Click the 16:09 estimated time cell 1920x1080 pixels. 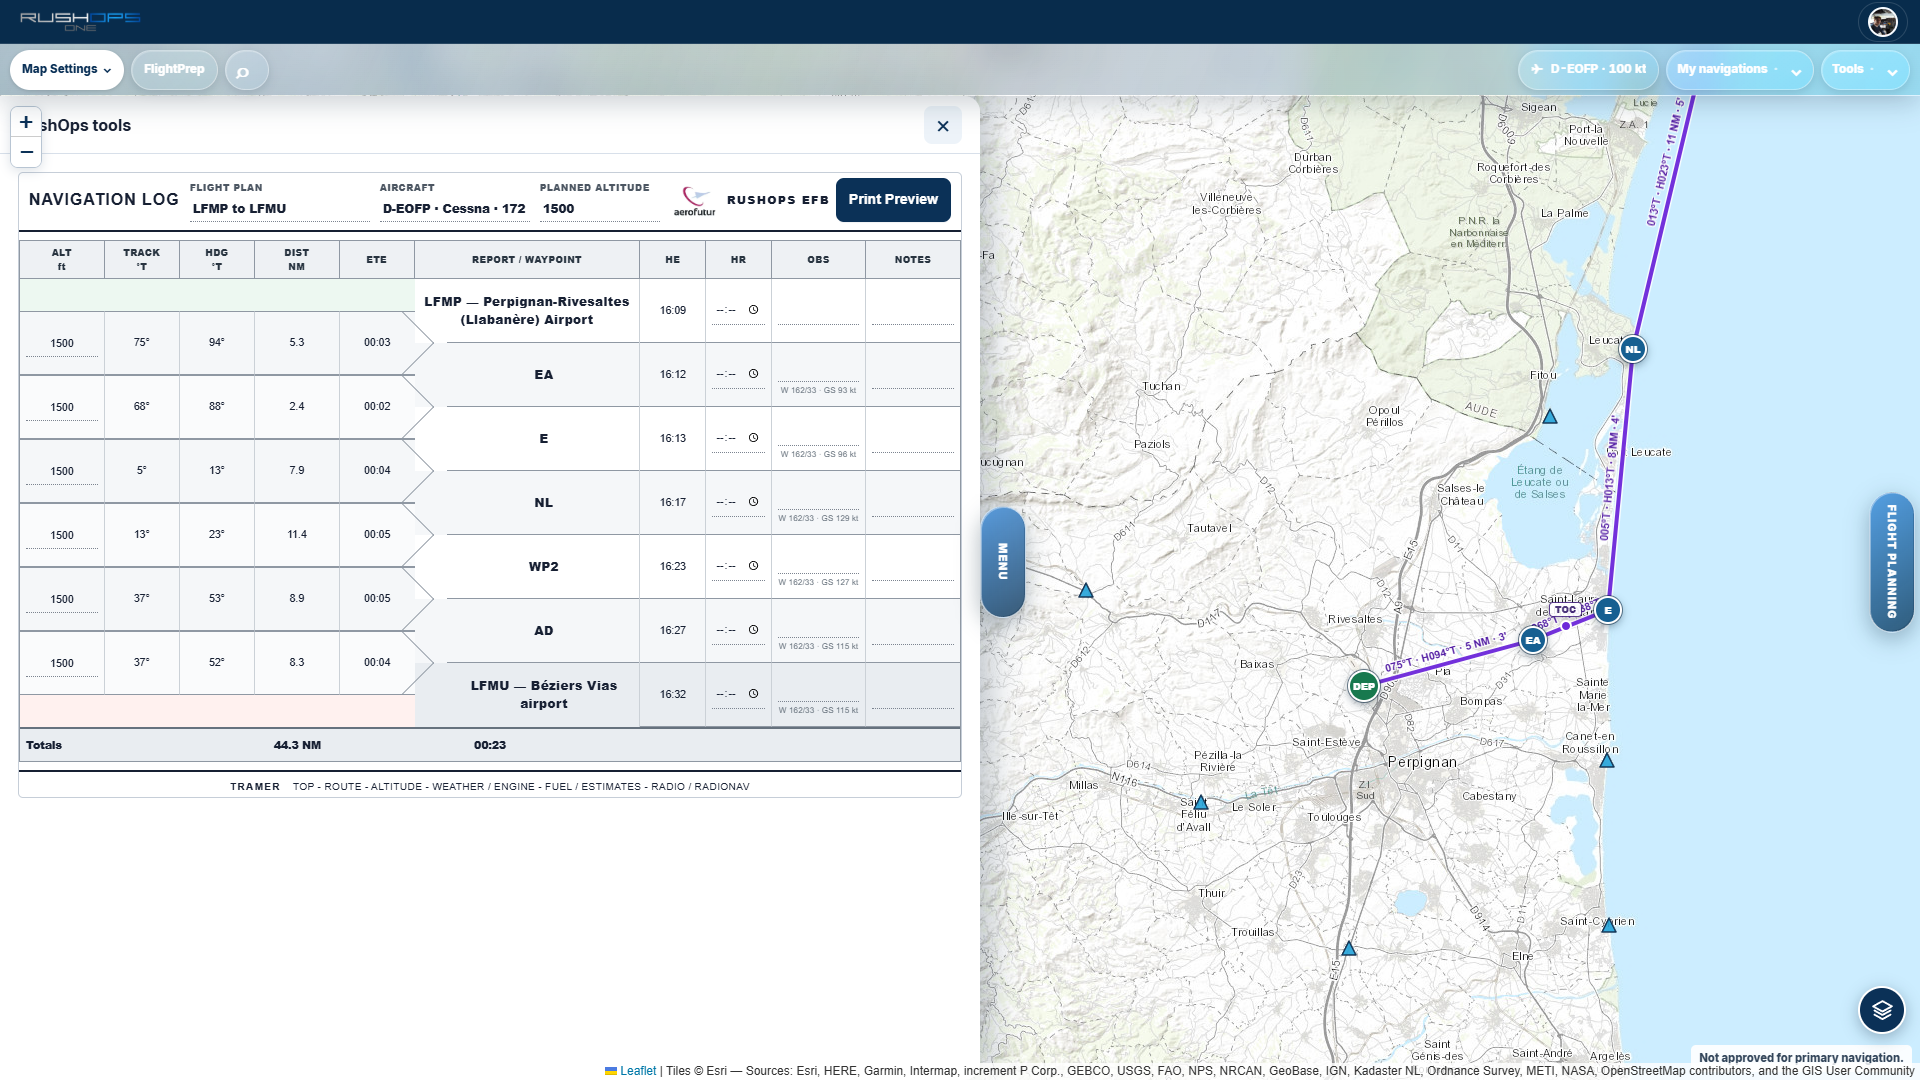pyautogui.click(x=673, y=311)
